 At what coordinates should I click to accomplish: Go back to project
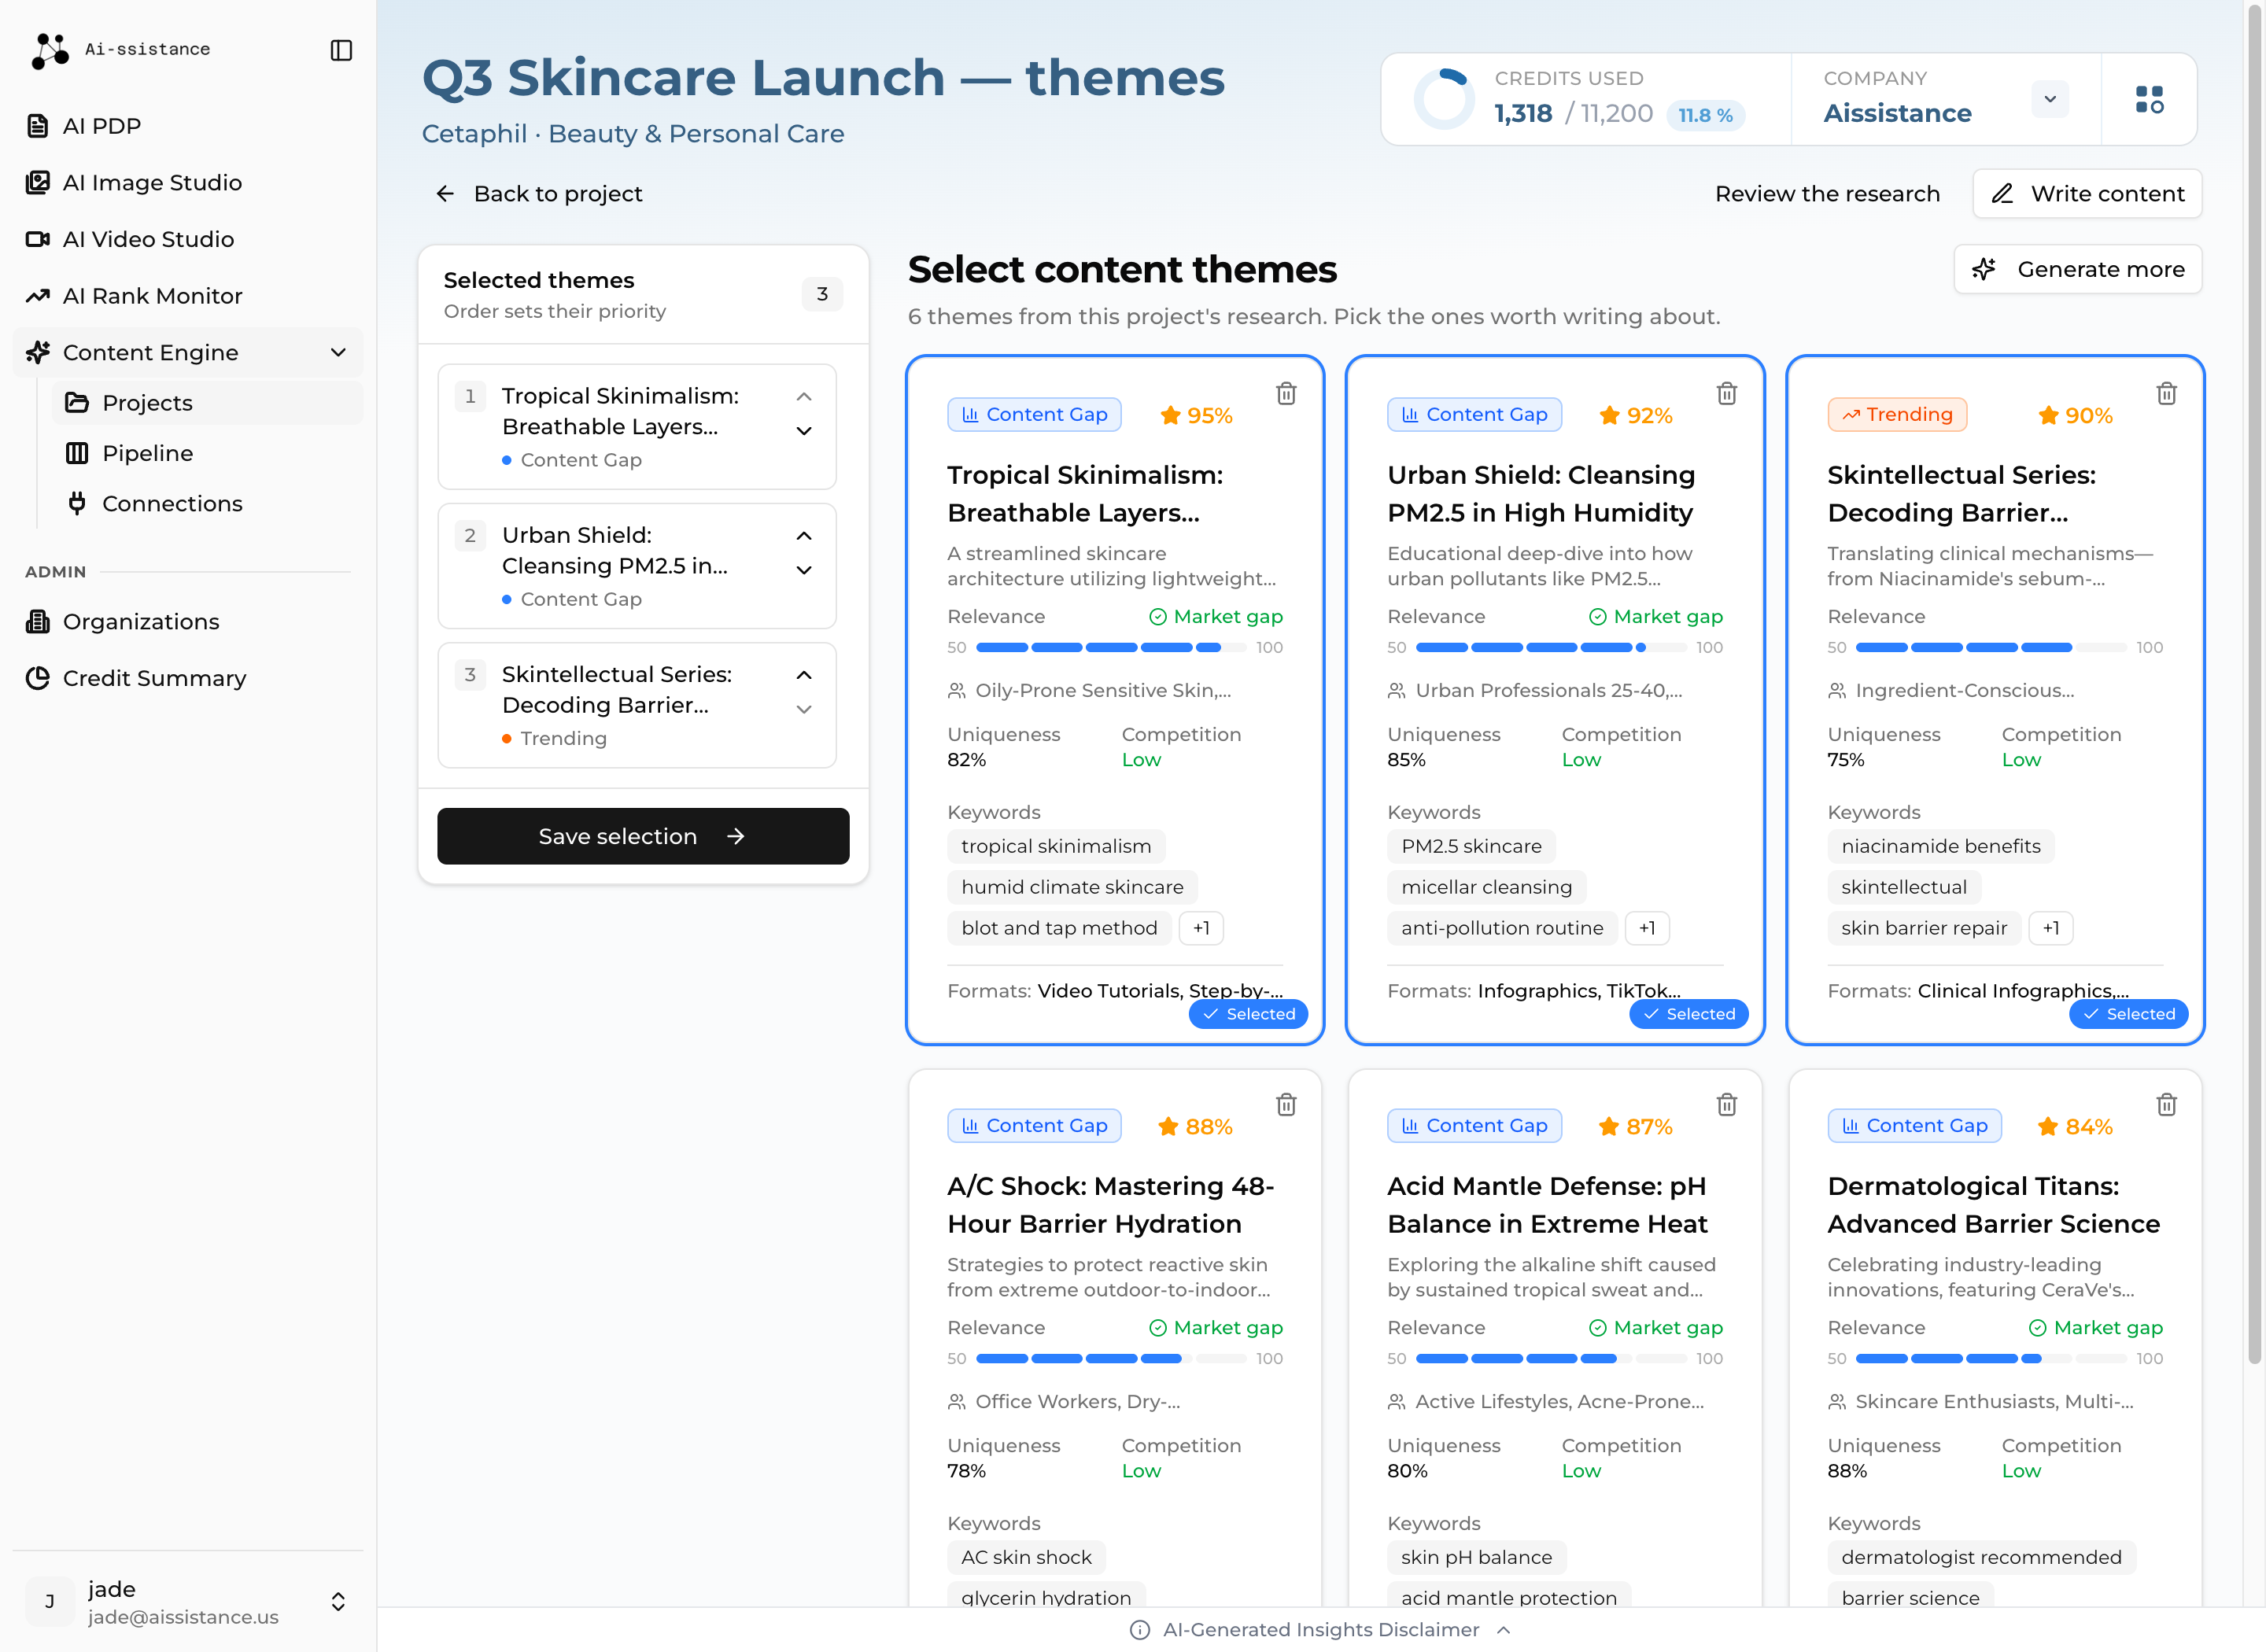click(x=538, y=194)
